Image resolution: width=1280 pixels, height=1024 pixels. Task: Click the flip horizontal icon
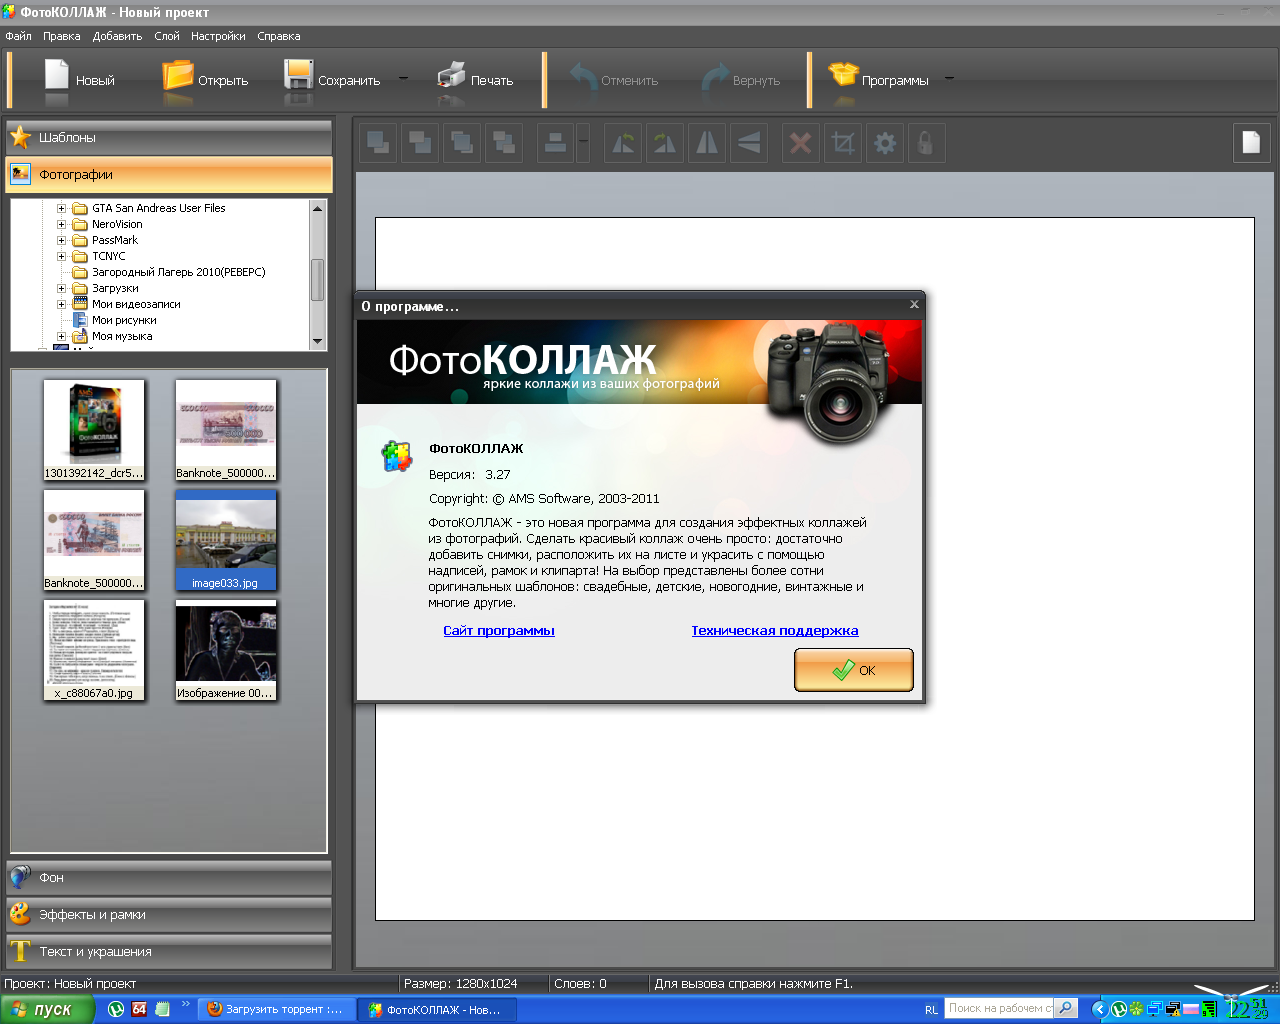707,143
